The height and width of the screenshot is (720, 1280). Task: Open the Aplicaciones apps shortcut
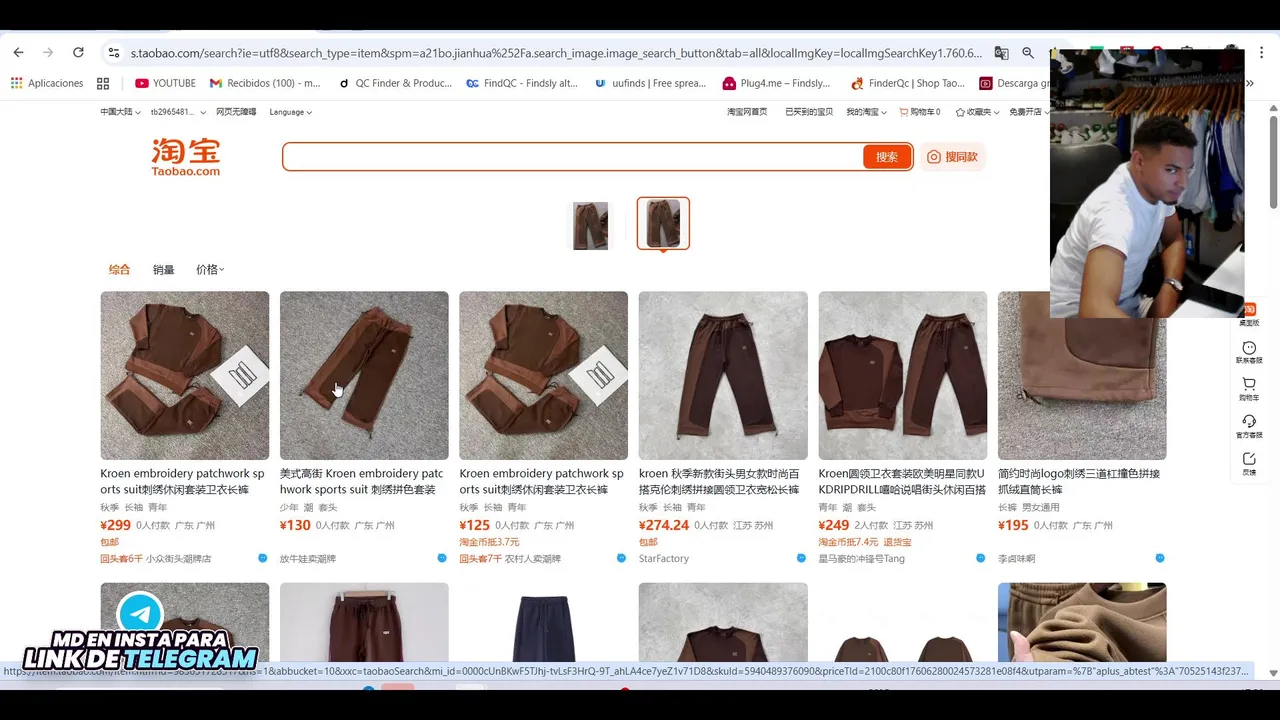point(47,83)
